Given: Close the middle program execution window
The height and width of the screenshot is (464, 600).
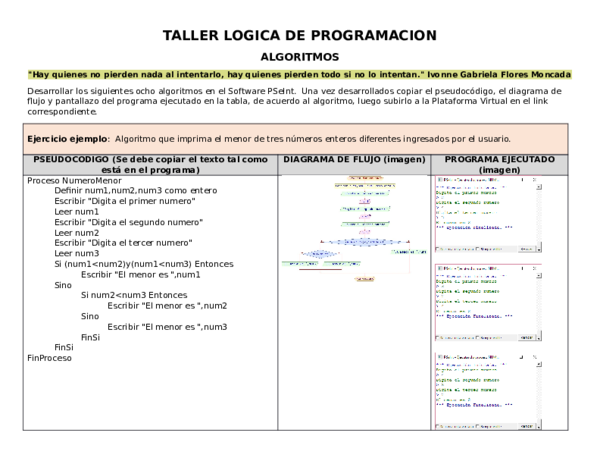Looking at the screenshot, I should (x=536, y=267).
